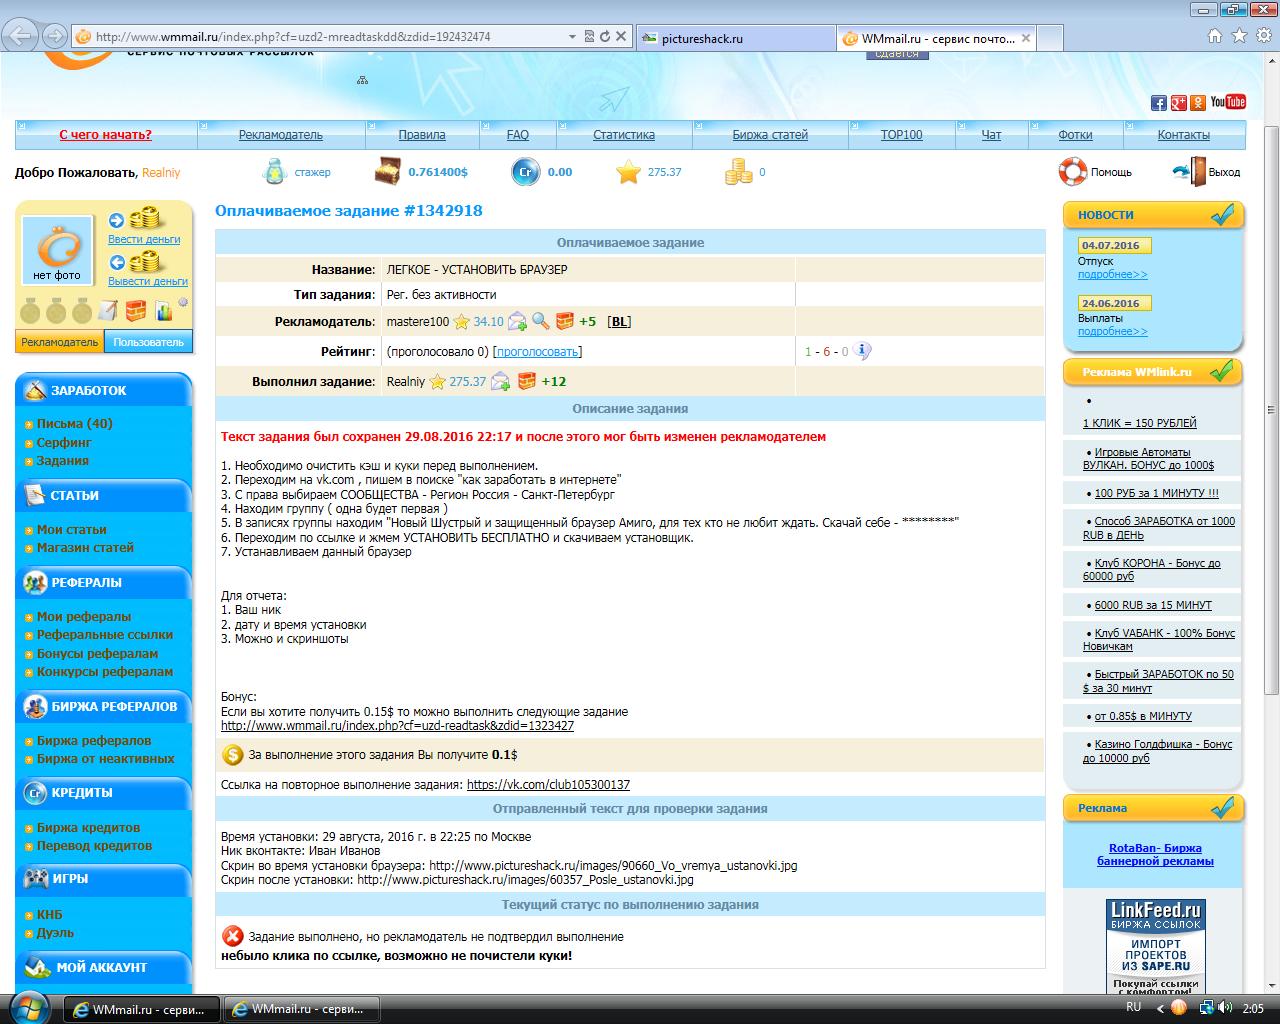Click the lifebuoy Помощь icon
Image resolution: width=1280 pixels, height=1024 pixels.
[1072, 172]
